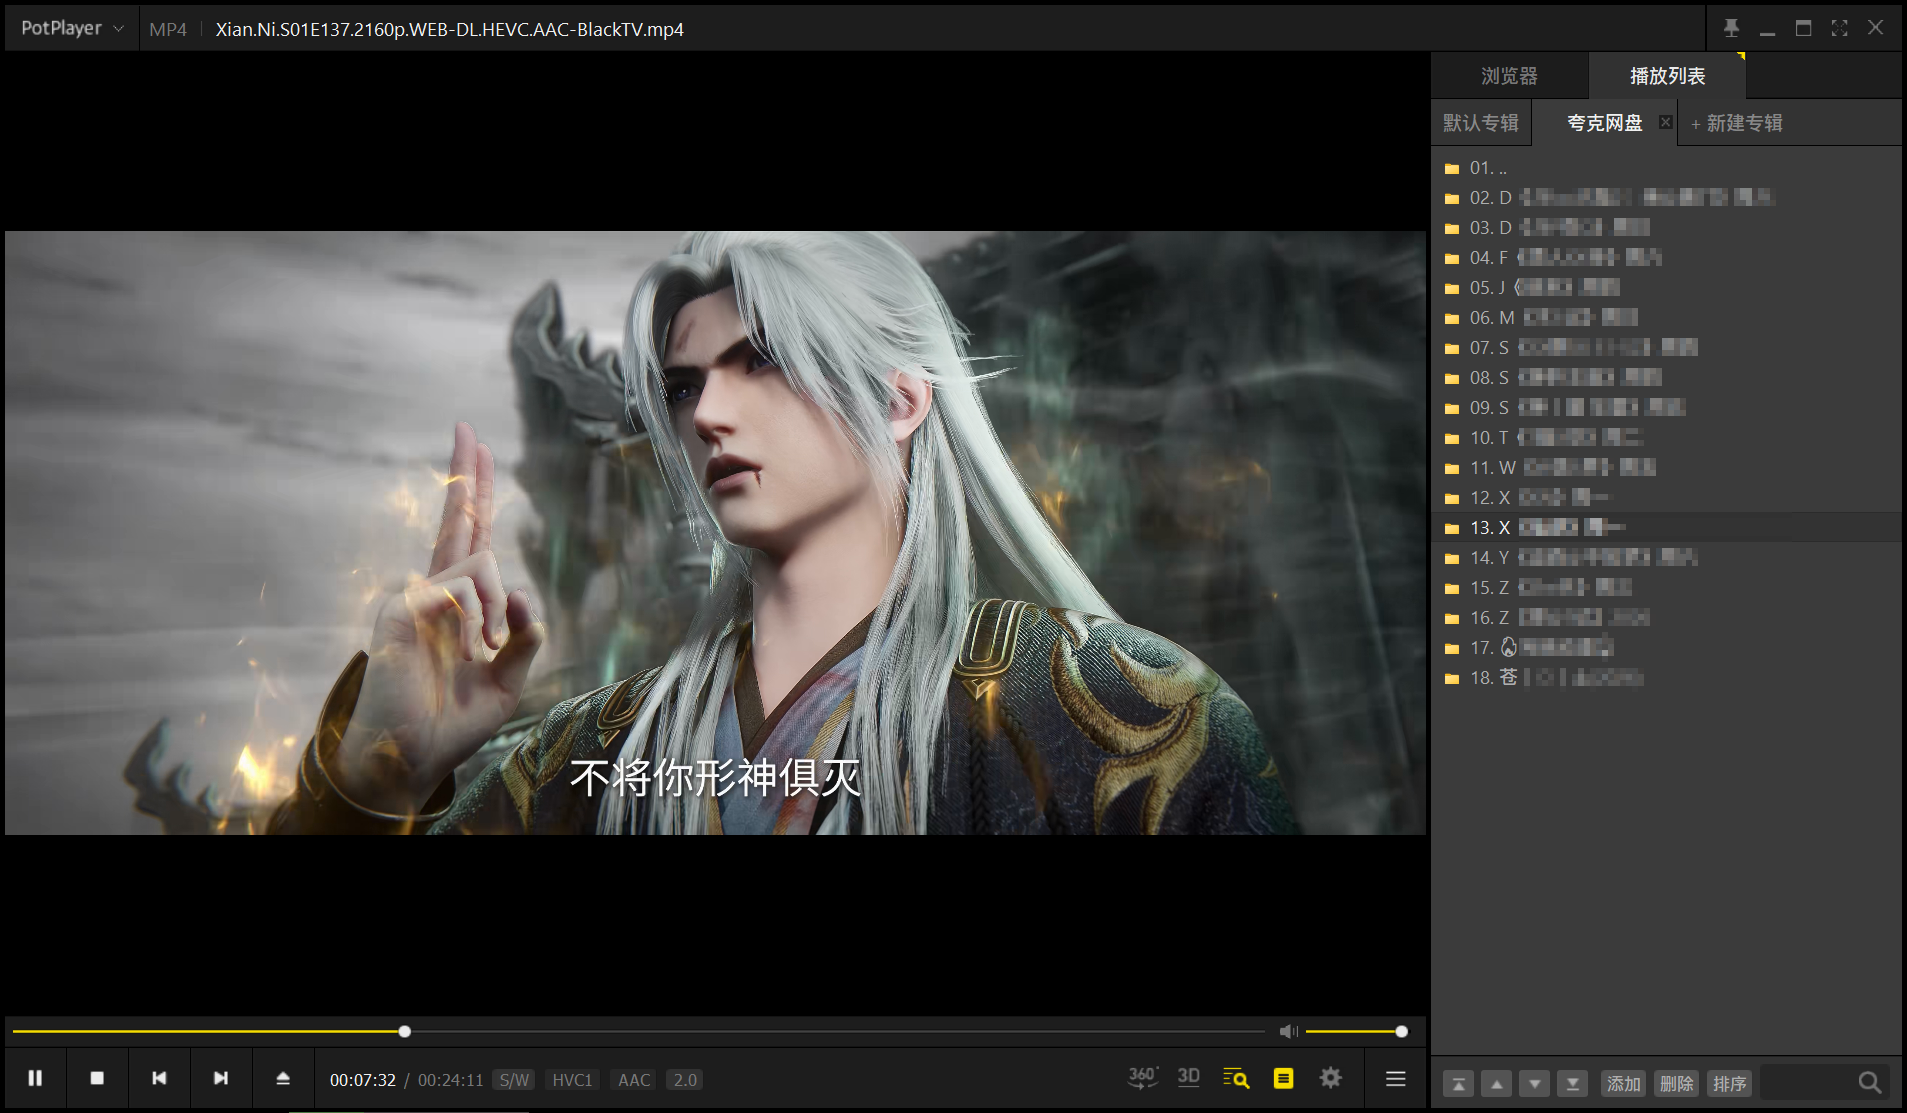
Task: Open playlist folder 17.
Action: coord(1666,648)
